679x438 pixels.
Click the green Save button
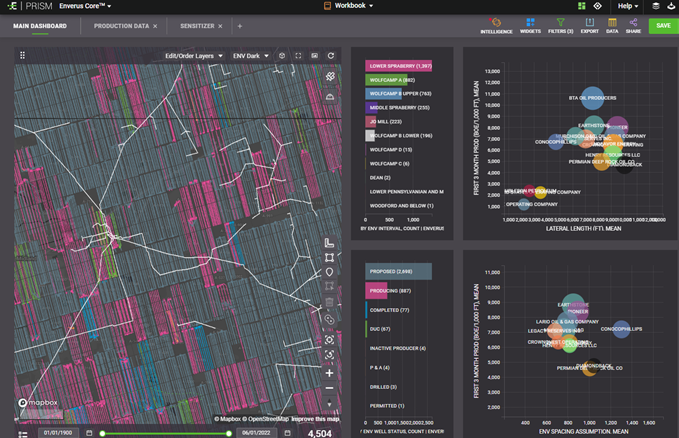click(x=663, y=26)
